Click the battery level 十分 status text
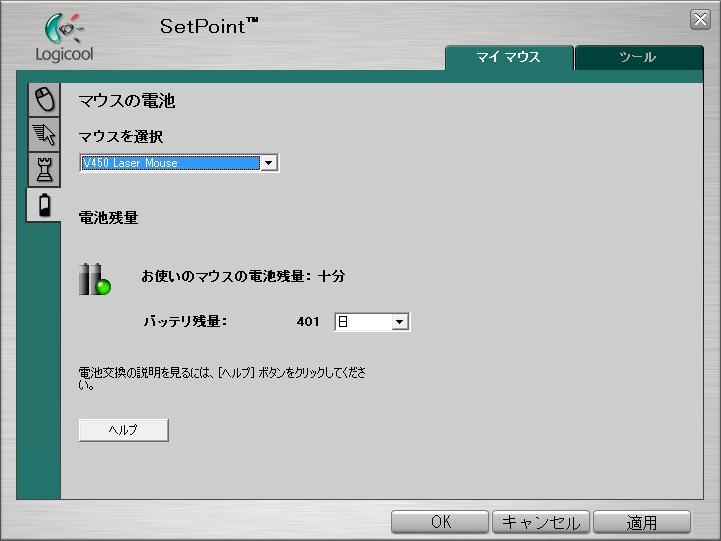The image size is (721, 541). tap(243, 276)
